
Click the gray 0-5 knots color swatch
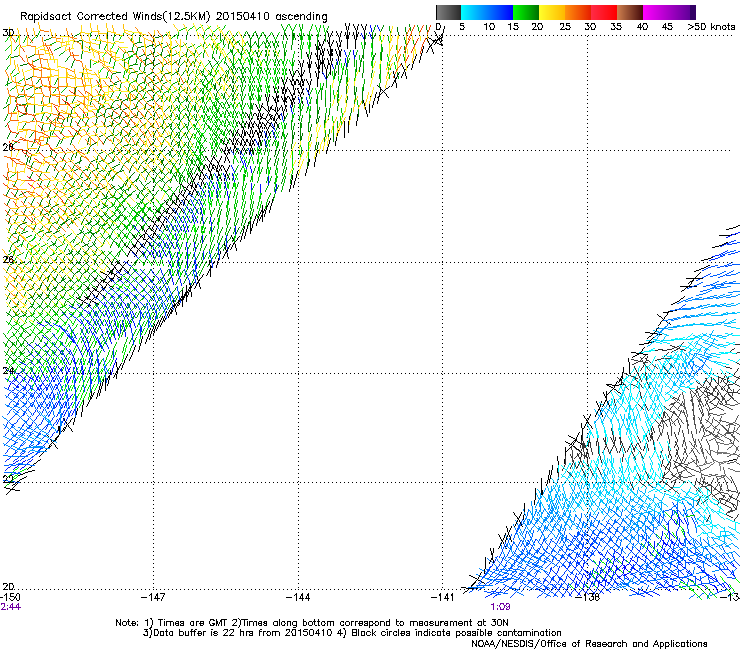click(x=448, y=12)
